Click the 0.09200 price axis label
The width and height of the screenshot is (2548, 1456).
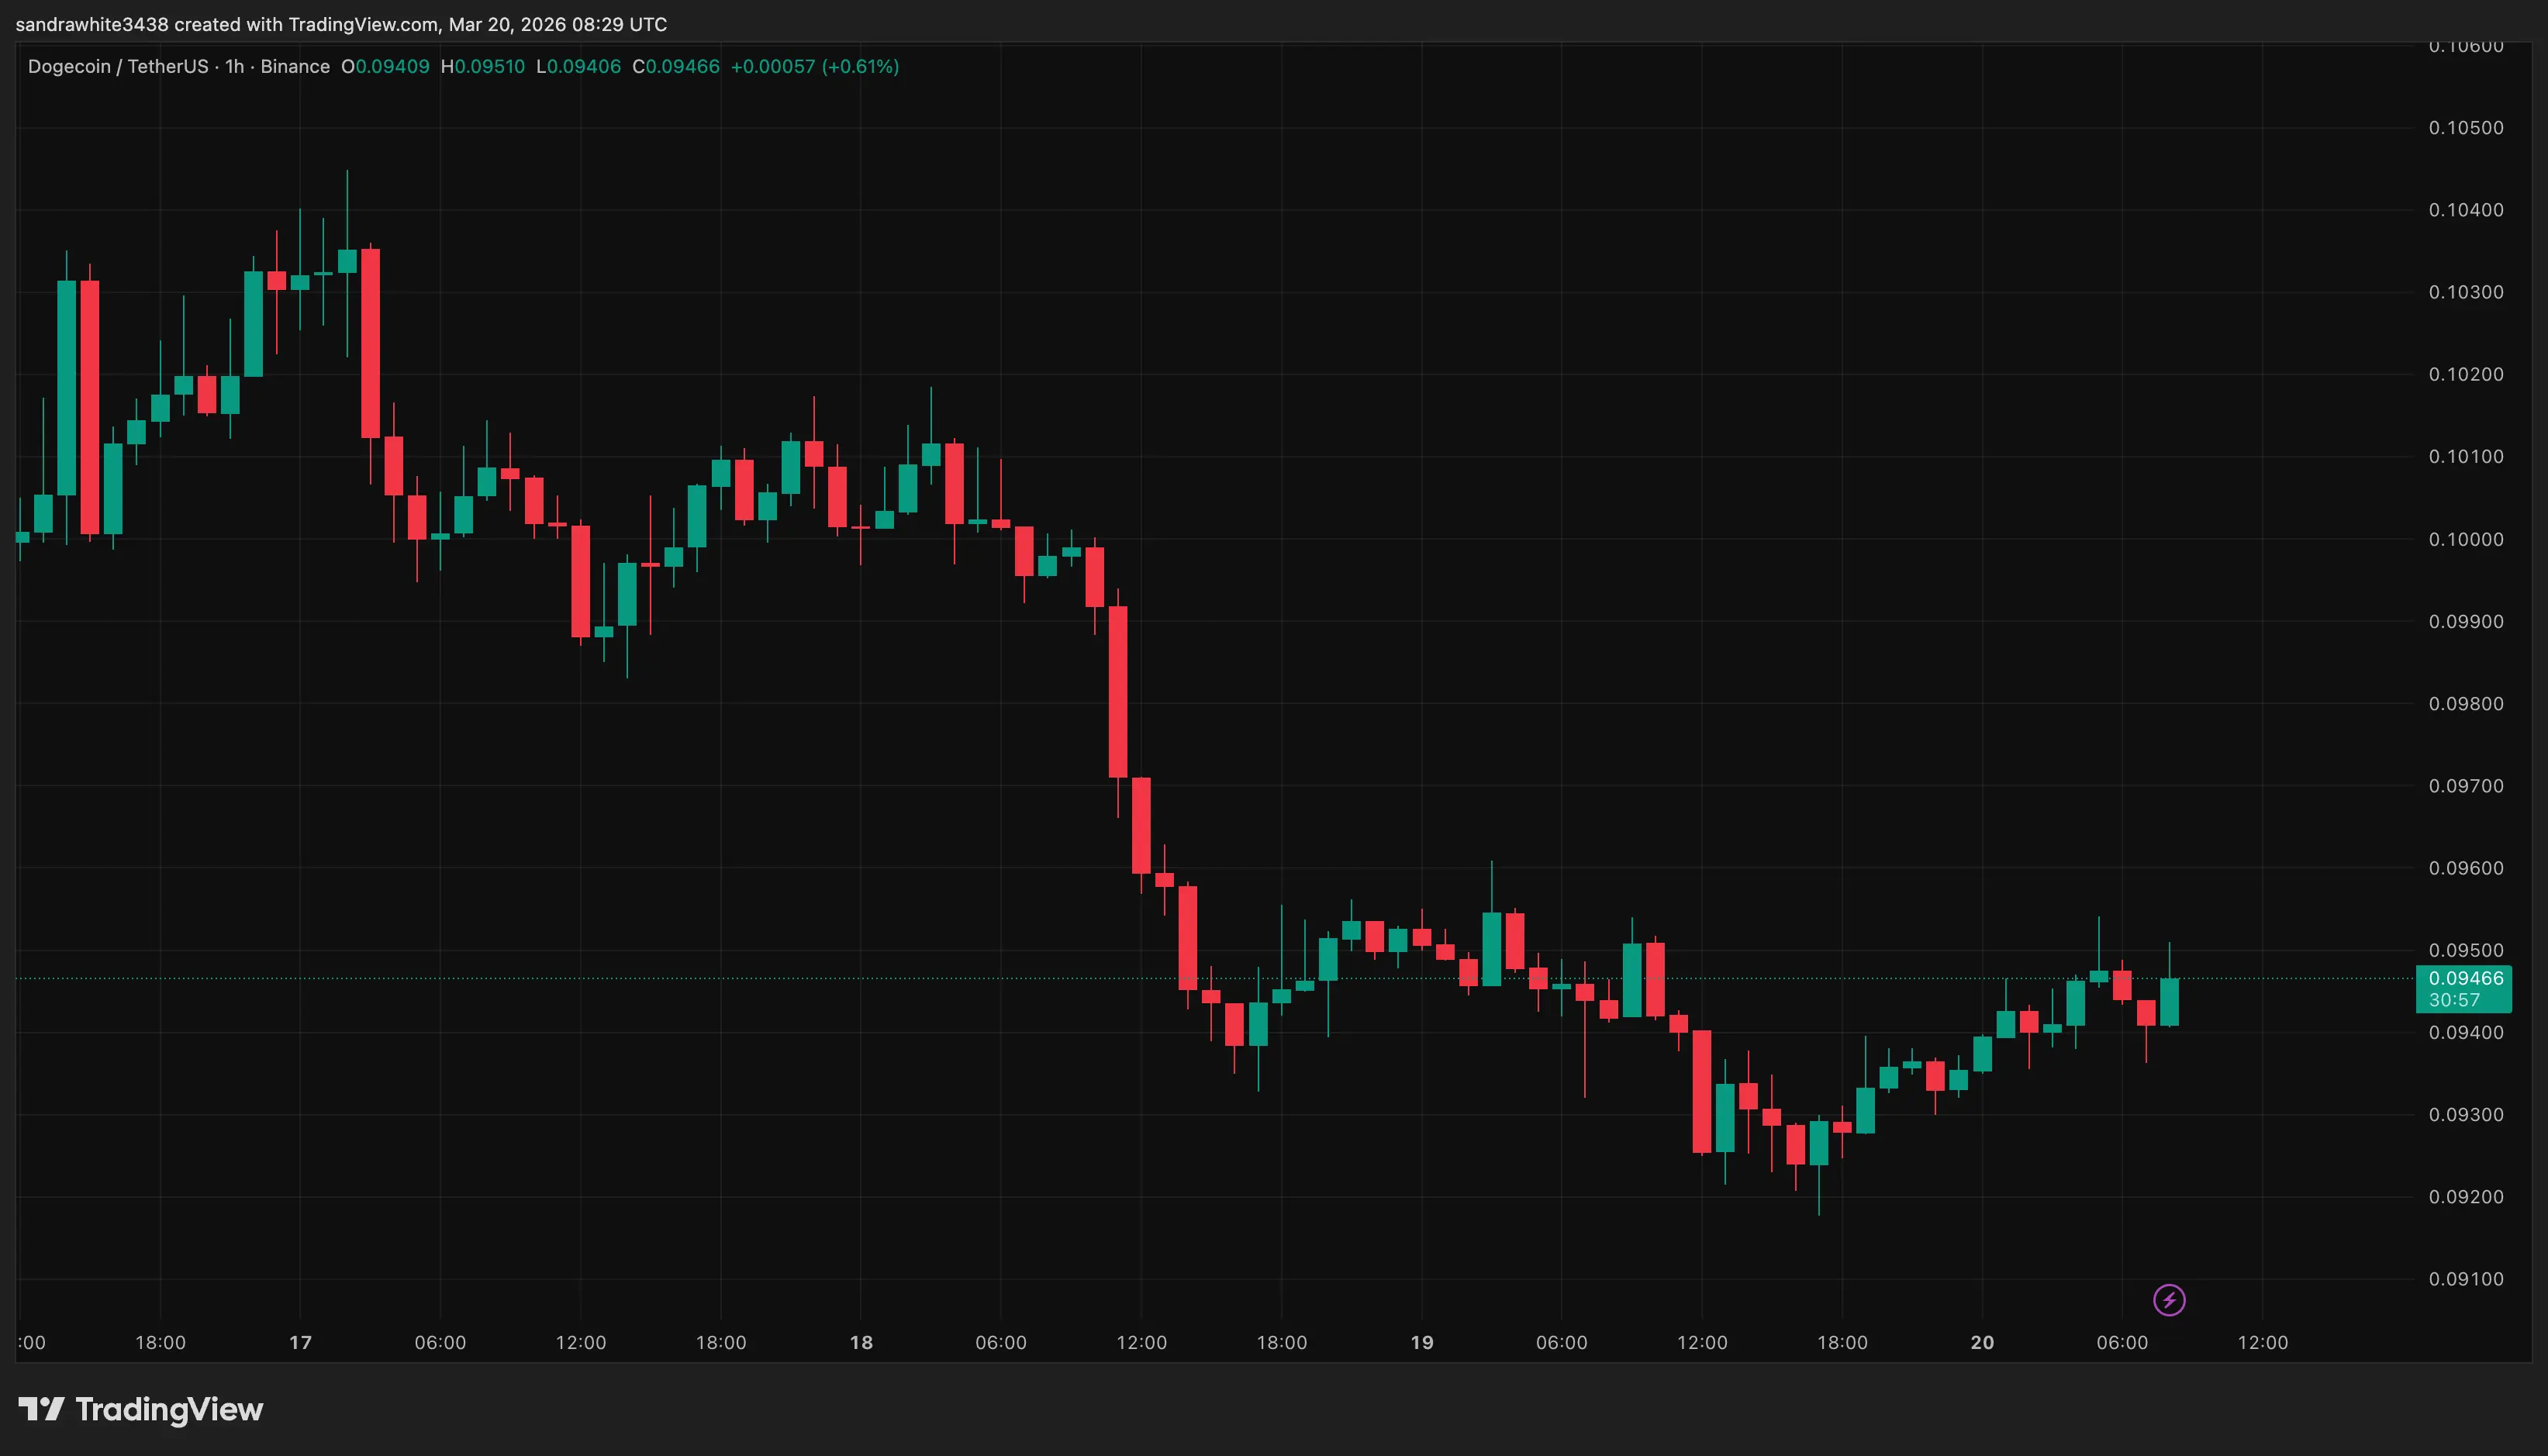coord(2466,1196)
